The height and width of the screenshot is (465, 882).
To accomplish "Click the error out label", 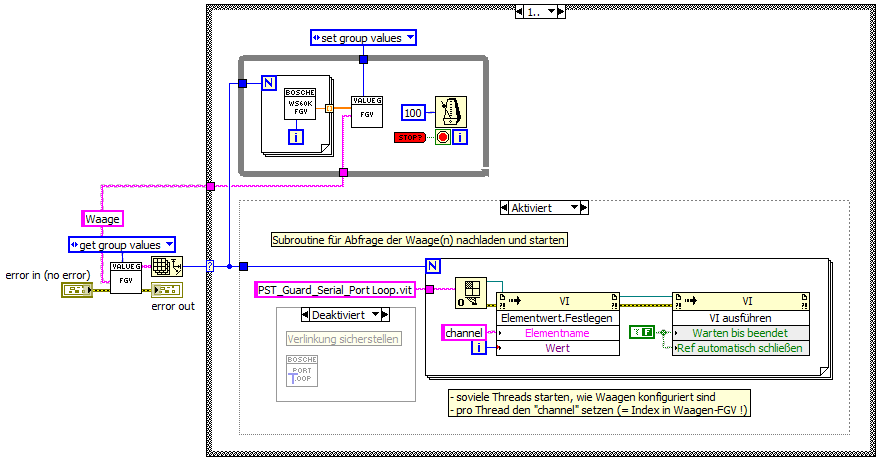I will (x=173, y=306).
